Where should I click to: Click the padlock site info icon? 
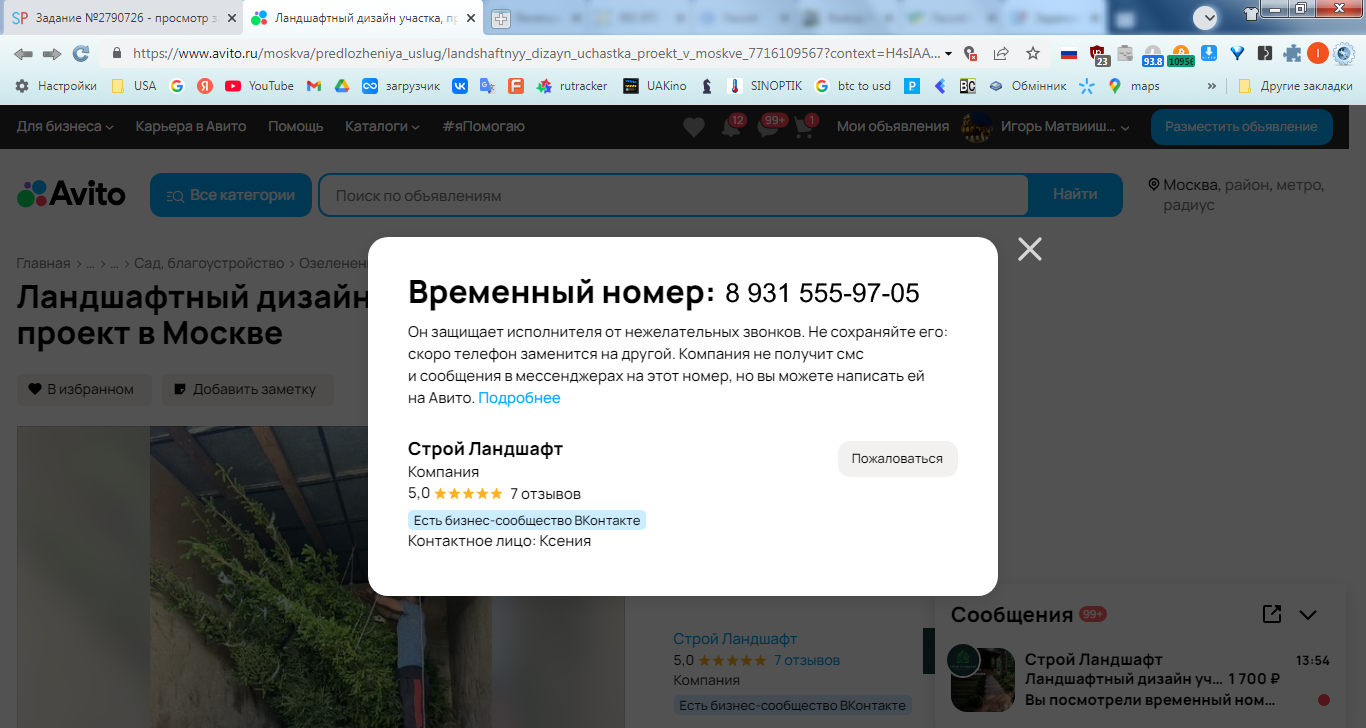pyautogui.click(x=116, y=54)
